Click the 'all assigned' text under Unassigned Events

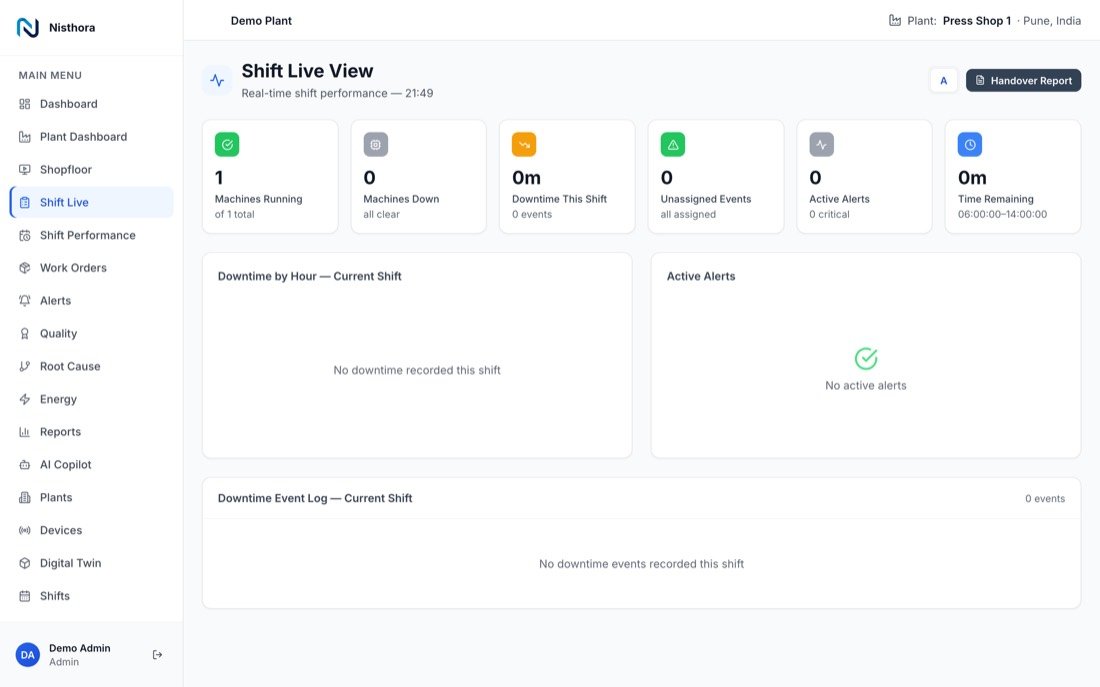tap(688, 215)
